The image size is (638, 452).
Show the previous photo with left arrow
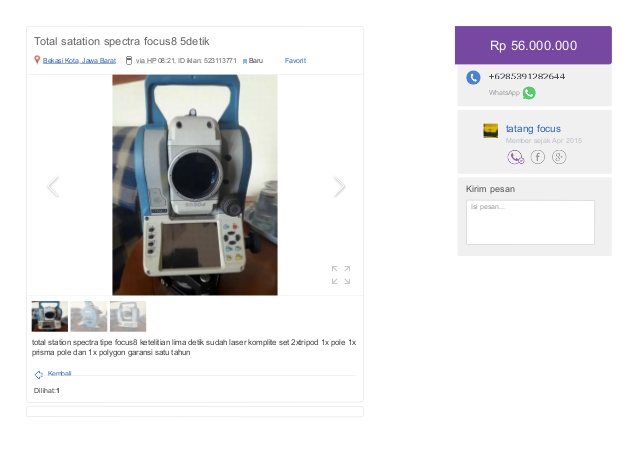[x=53, y=187]
